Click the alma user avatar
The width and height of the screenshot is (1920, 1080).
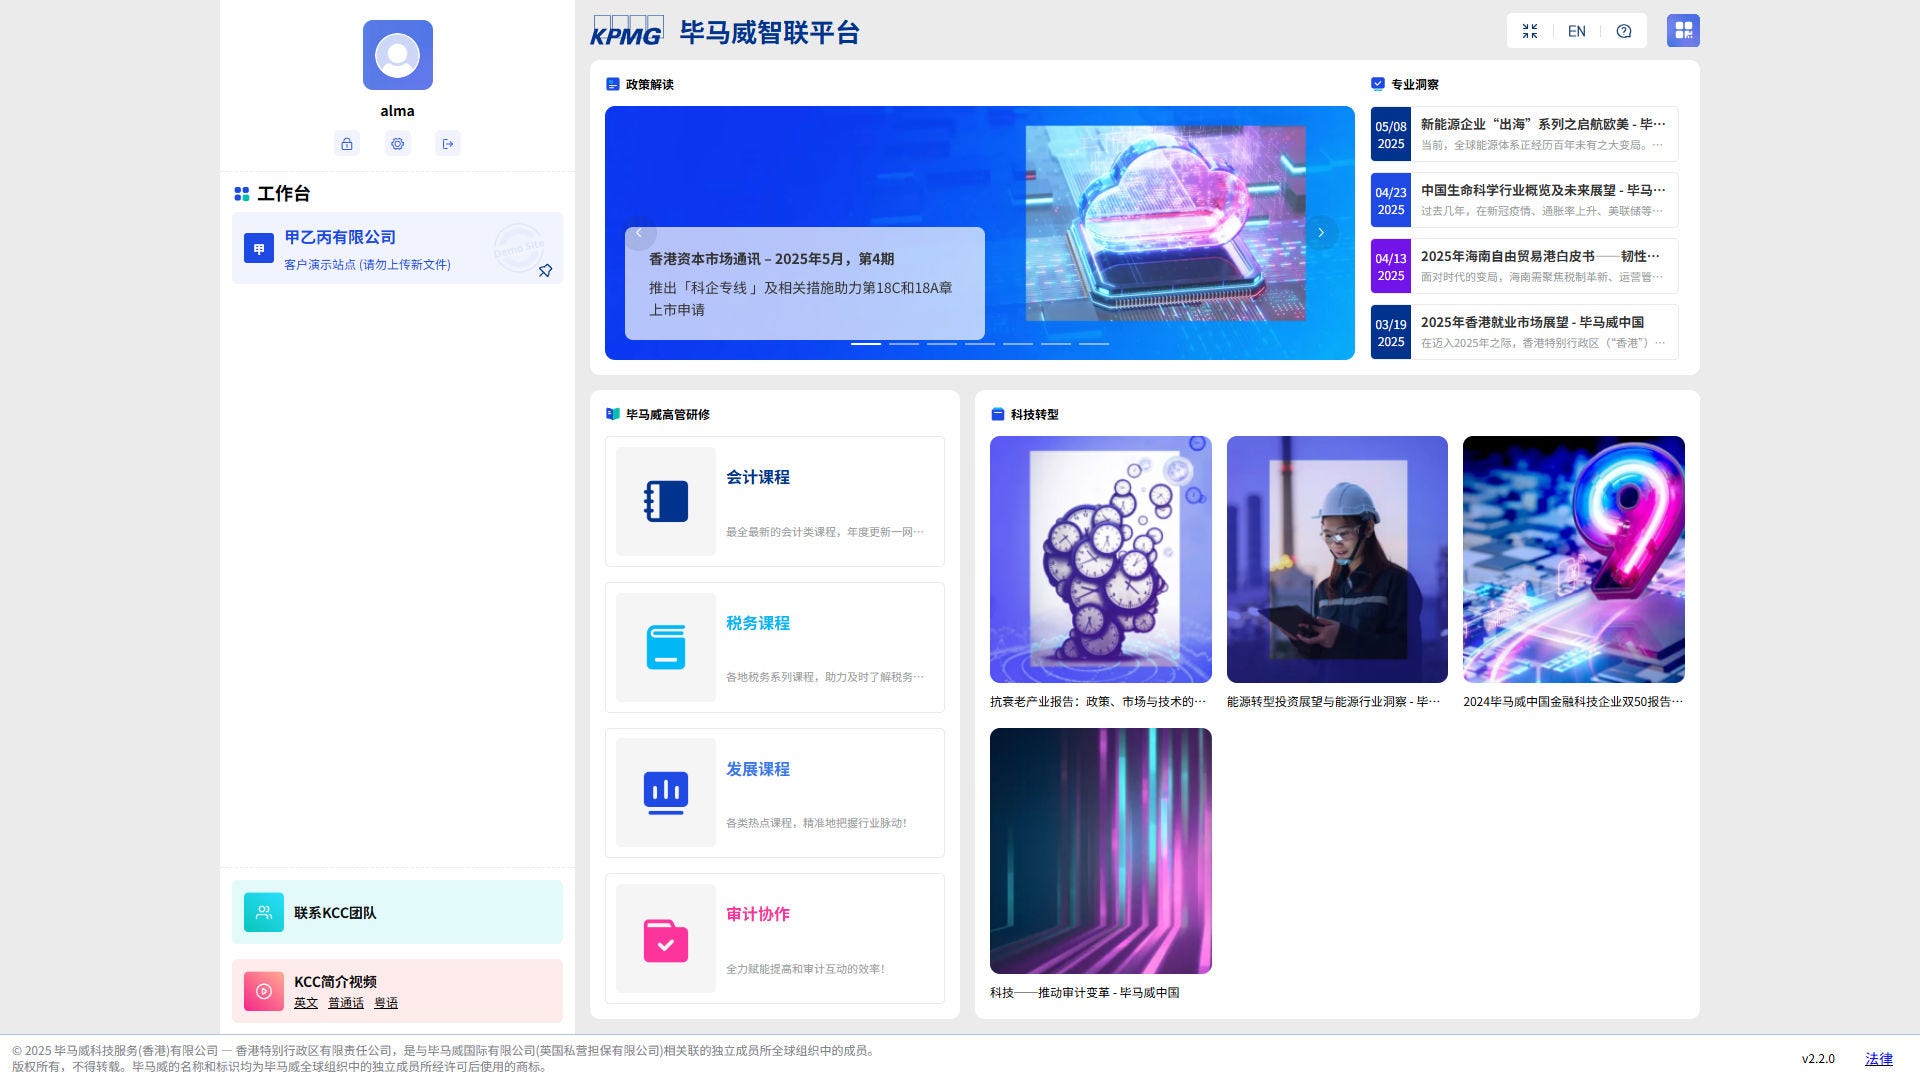pos(398,55)
